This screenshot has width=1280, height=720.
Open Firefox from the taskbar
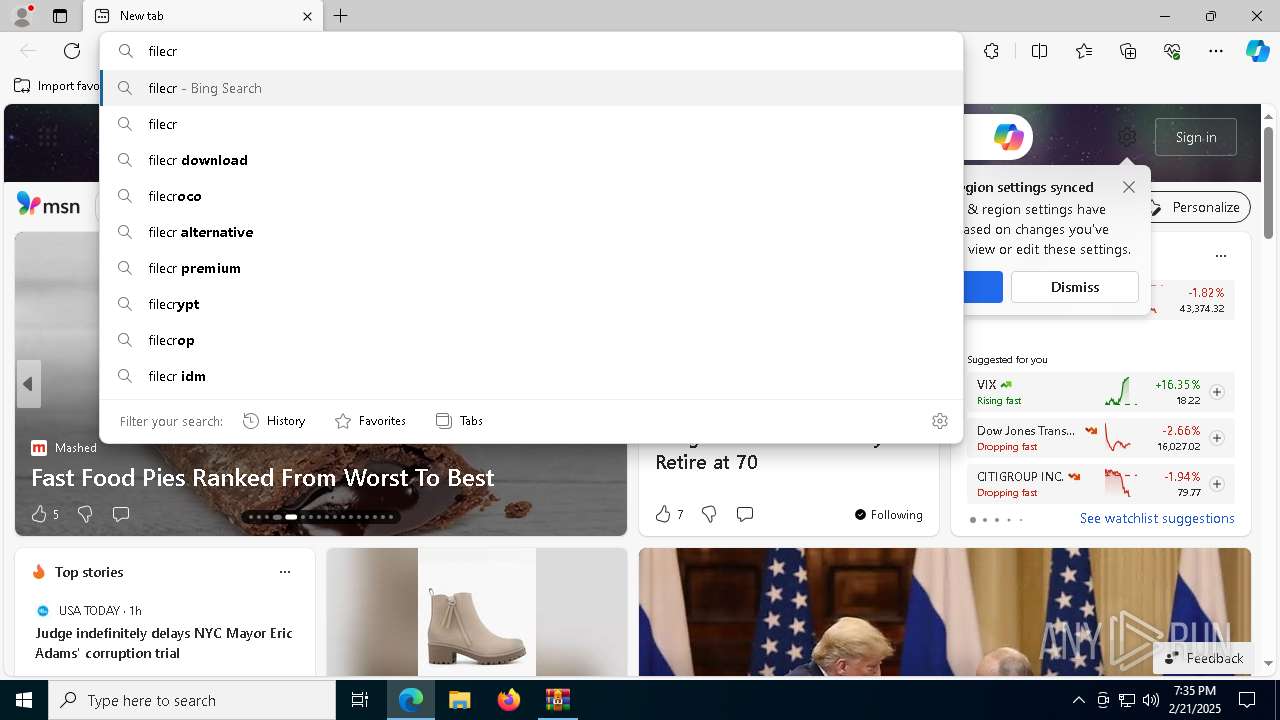click(509, 701)
